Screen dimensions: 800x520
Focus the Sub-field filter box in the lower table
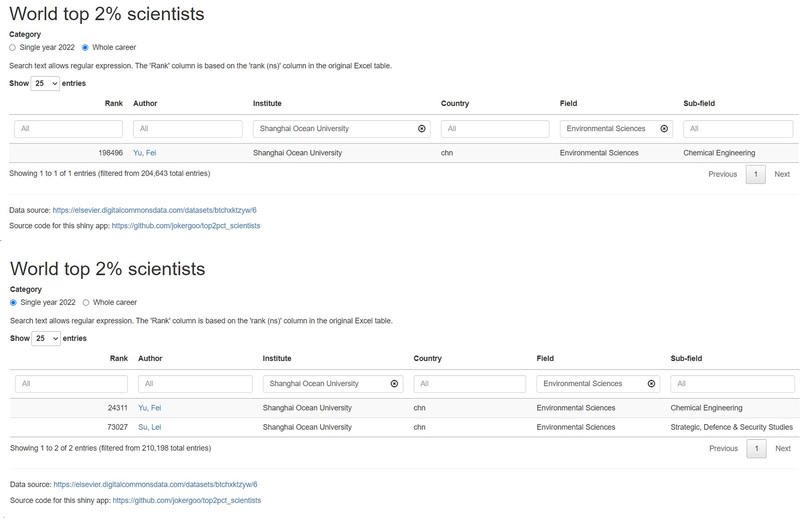pos(732,384)
